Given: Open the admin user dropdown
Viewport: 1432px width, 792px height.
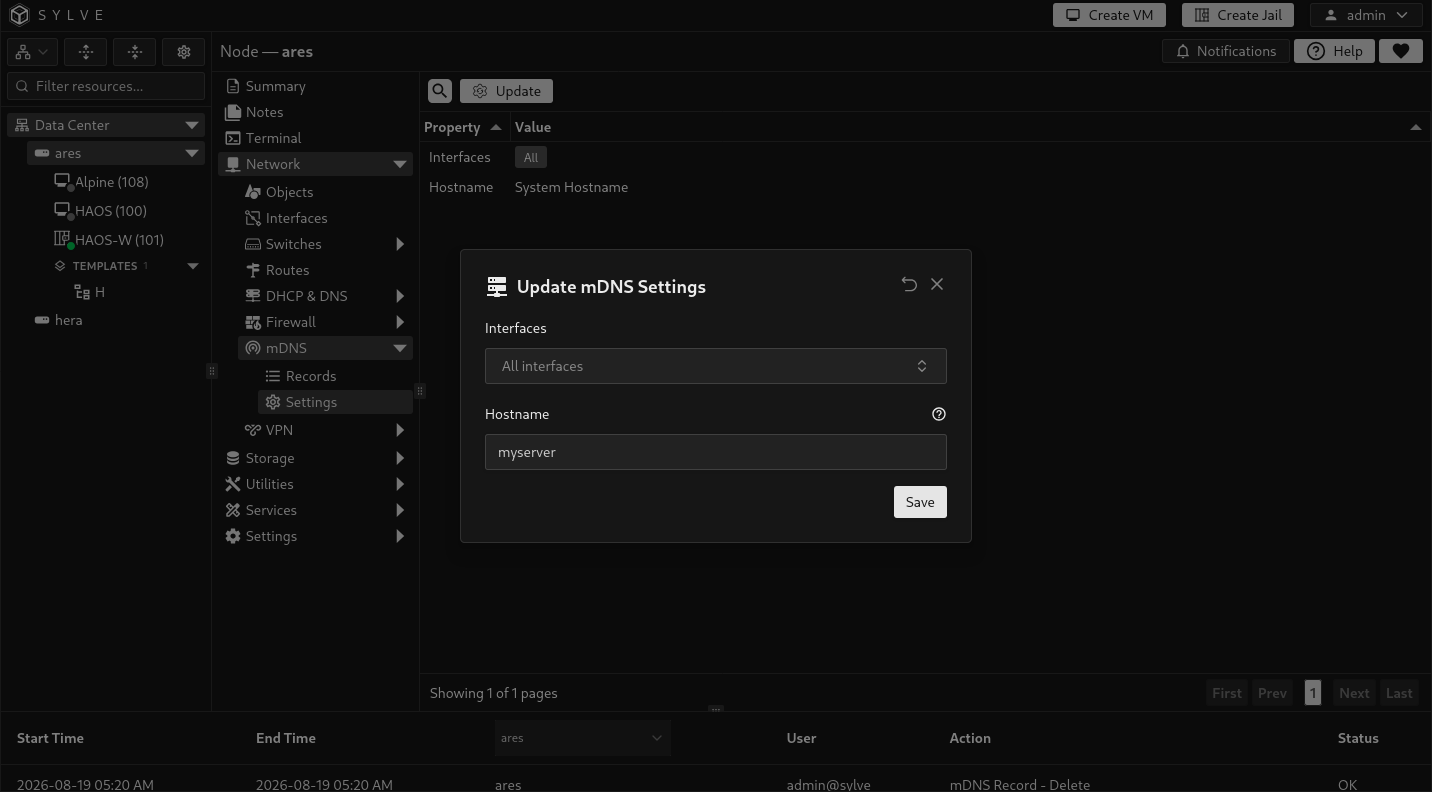Looking at the screenshot, I should click(1366, 15).
